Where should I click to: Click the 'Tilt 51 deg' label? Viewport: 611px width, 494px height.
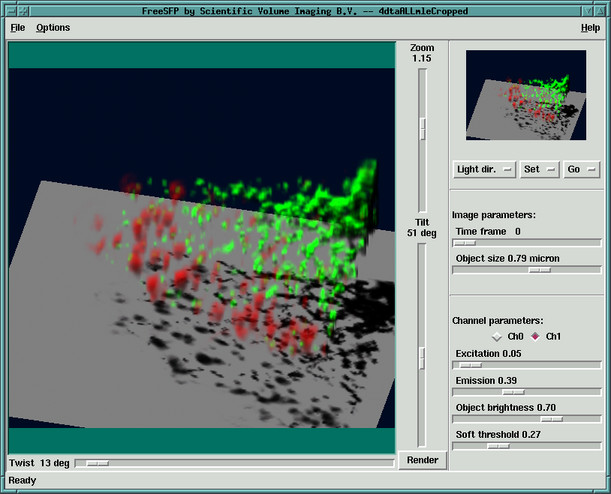coord(422,228)
